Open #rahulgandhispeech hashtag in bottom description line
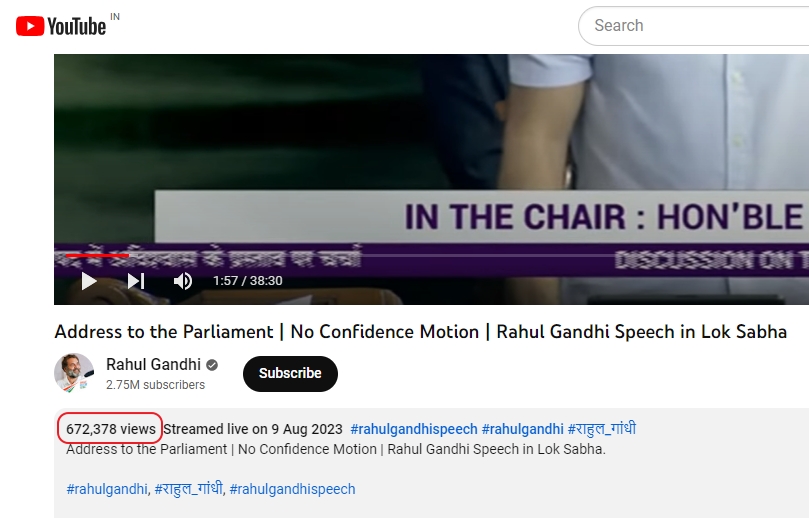 pyautogui.click(x=293, y=489)
